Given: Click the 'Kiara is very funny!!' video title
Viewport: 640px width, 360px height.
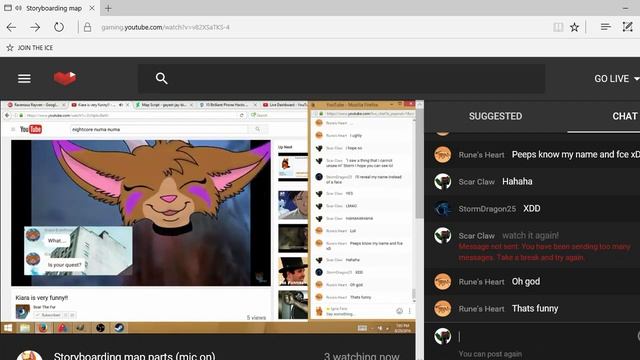Looking at the screenshot, I should coord(42,298).
